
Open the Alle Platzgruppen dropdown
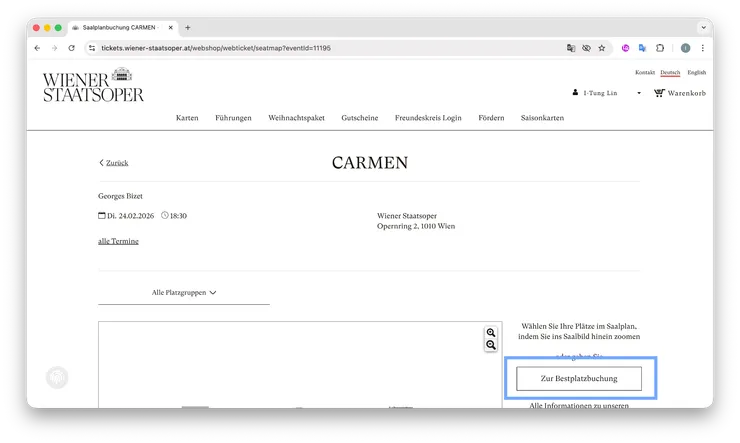(x=184, y=293)
